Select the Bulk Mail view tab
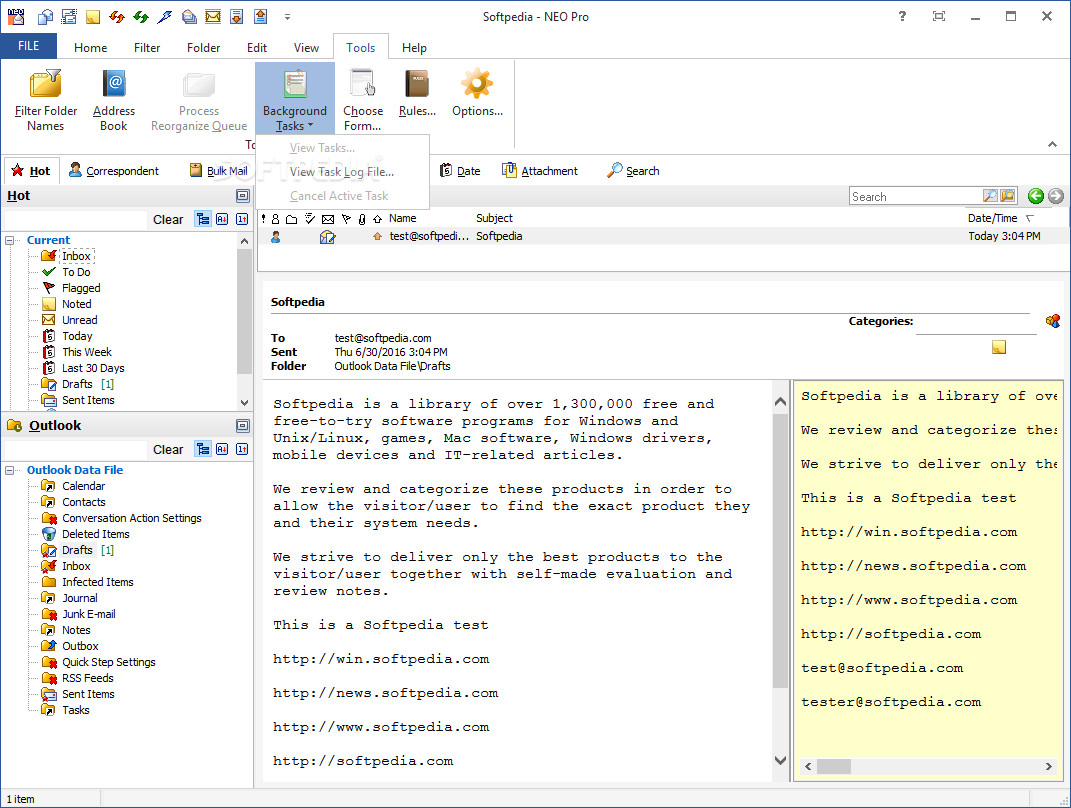 click(x=219, y=171)
